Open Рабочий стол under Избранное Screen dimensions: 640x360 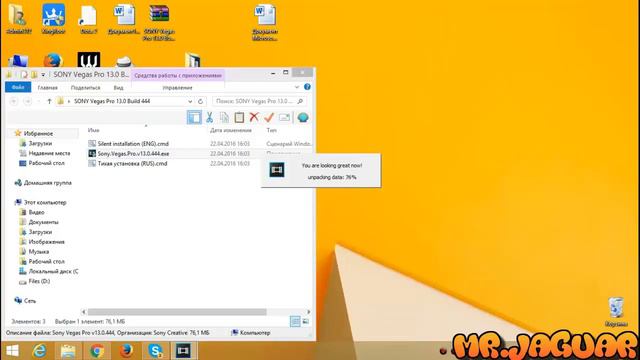click(x=47, y=163)
